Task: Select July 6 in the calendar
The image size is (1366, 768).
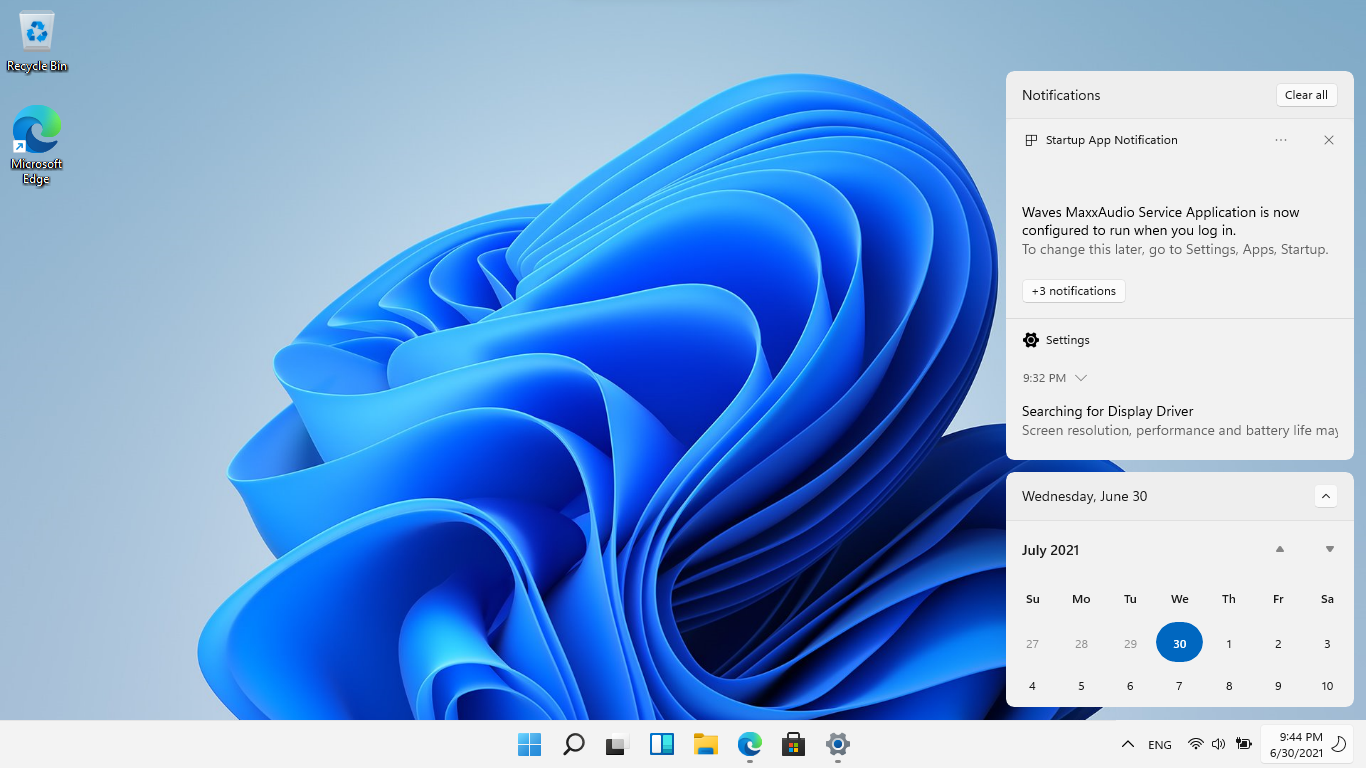Action: [x=1130, y=686]
